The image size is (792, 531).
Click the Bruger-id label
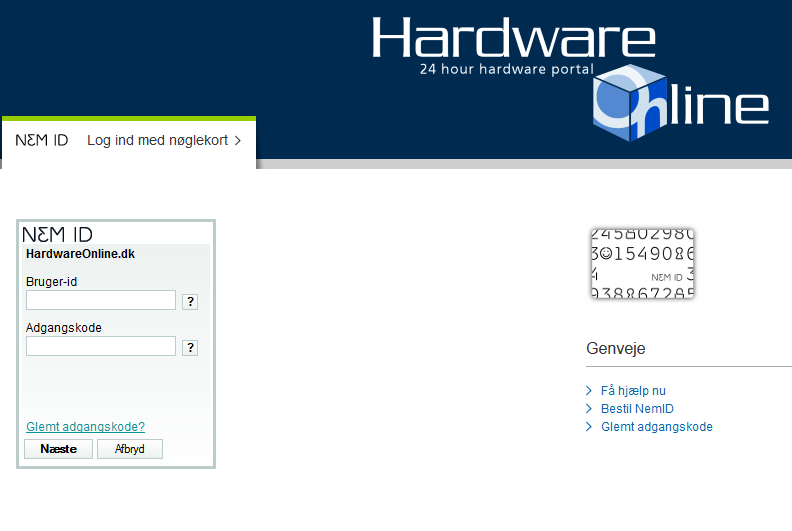tap(52, 281)
